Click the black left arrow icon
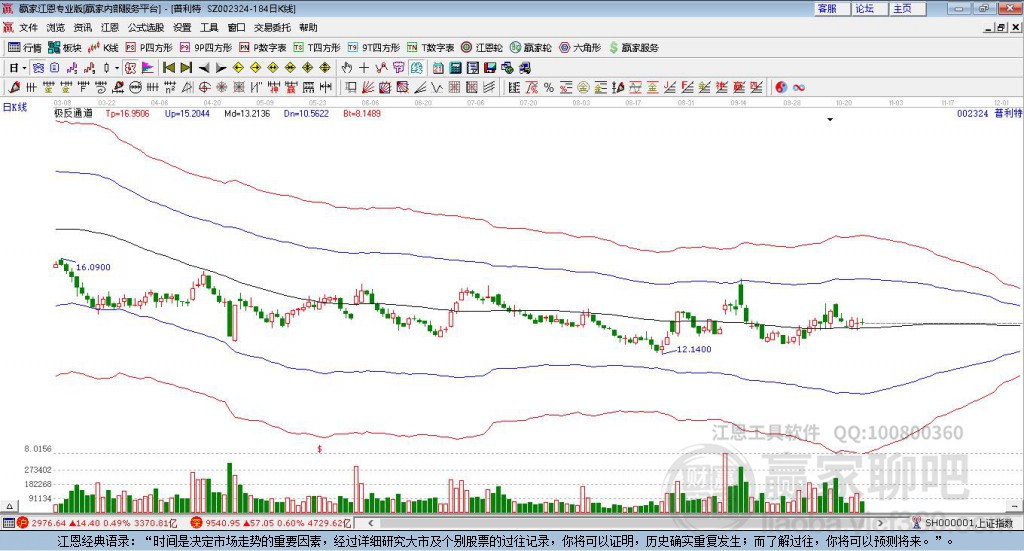Image resolution: width=1024 pixels, height=551 pixels. point(204,68)
